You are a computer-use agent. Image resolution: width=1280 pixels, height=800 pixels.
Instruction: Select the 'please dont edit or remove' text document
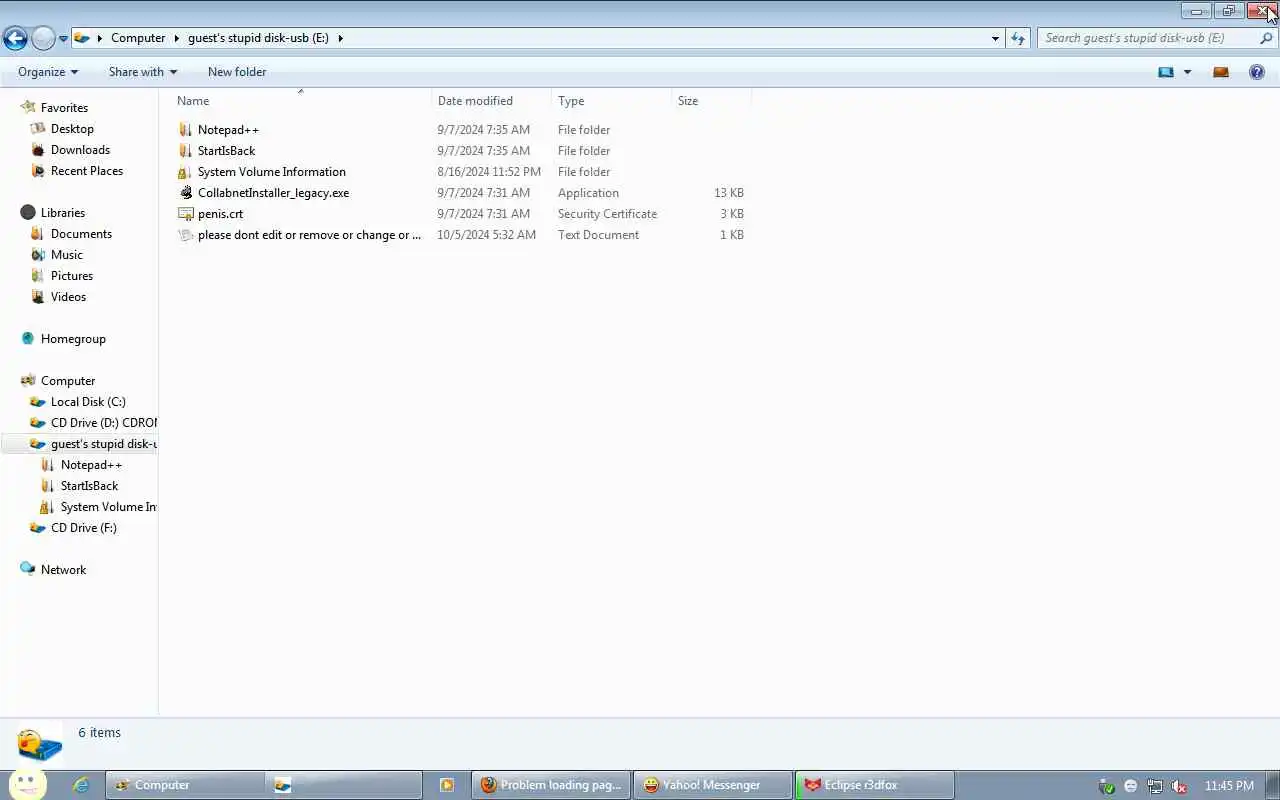(309, 235)
